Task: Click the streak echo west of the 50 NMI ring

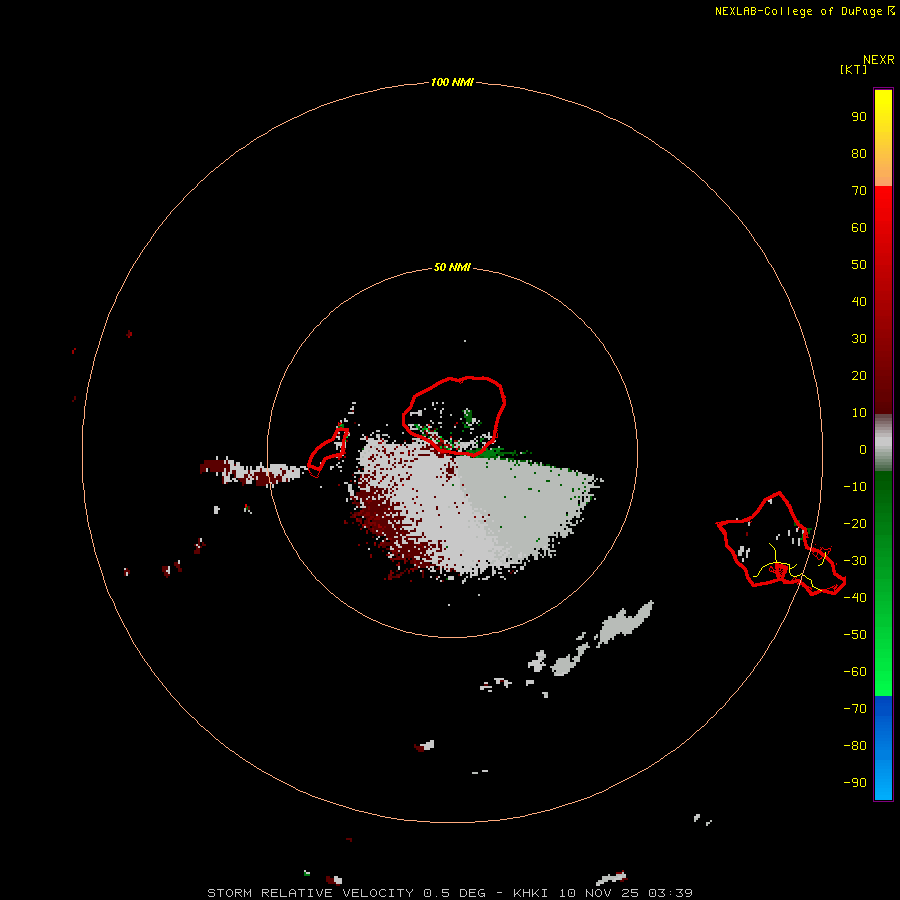Action: (x=250, y=472)
